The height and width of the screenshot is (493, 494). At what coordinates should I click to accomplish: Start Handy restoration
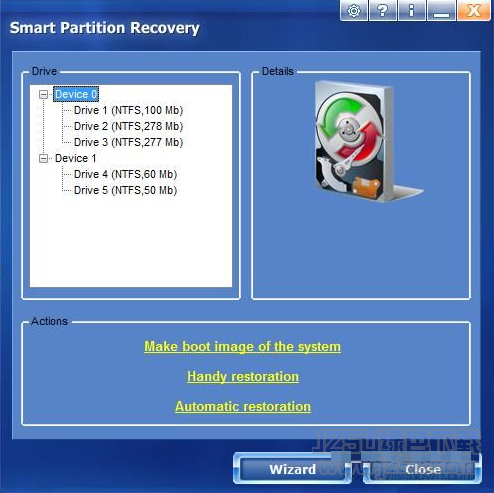[x=243, y=377]
